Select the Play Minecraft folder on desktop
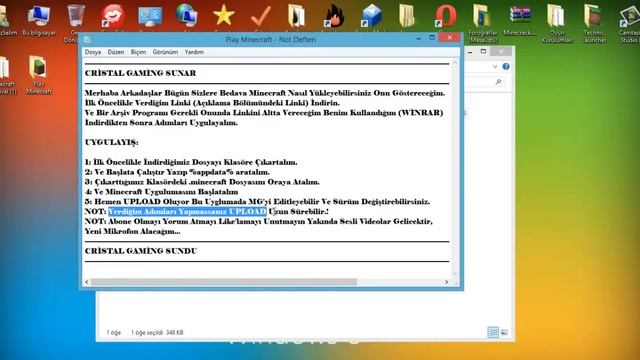This screenshot has height=360, width=640. [38, 75]
